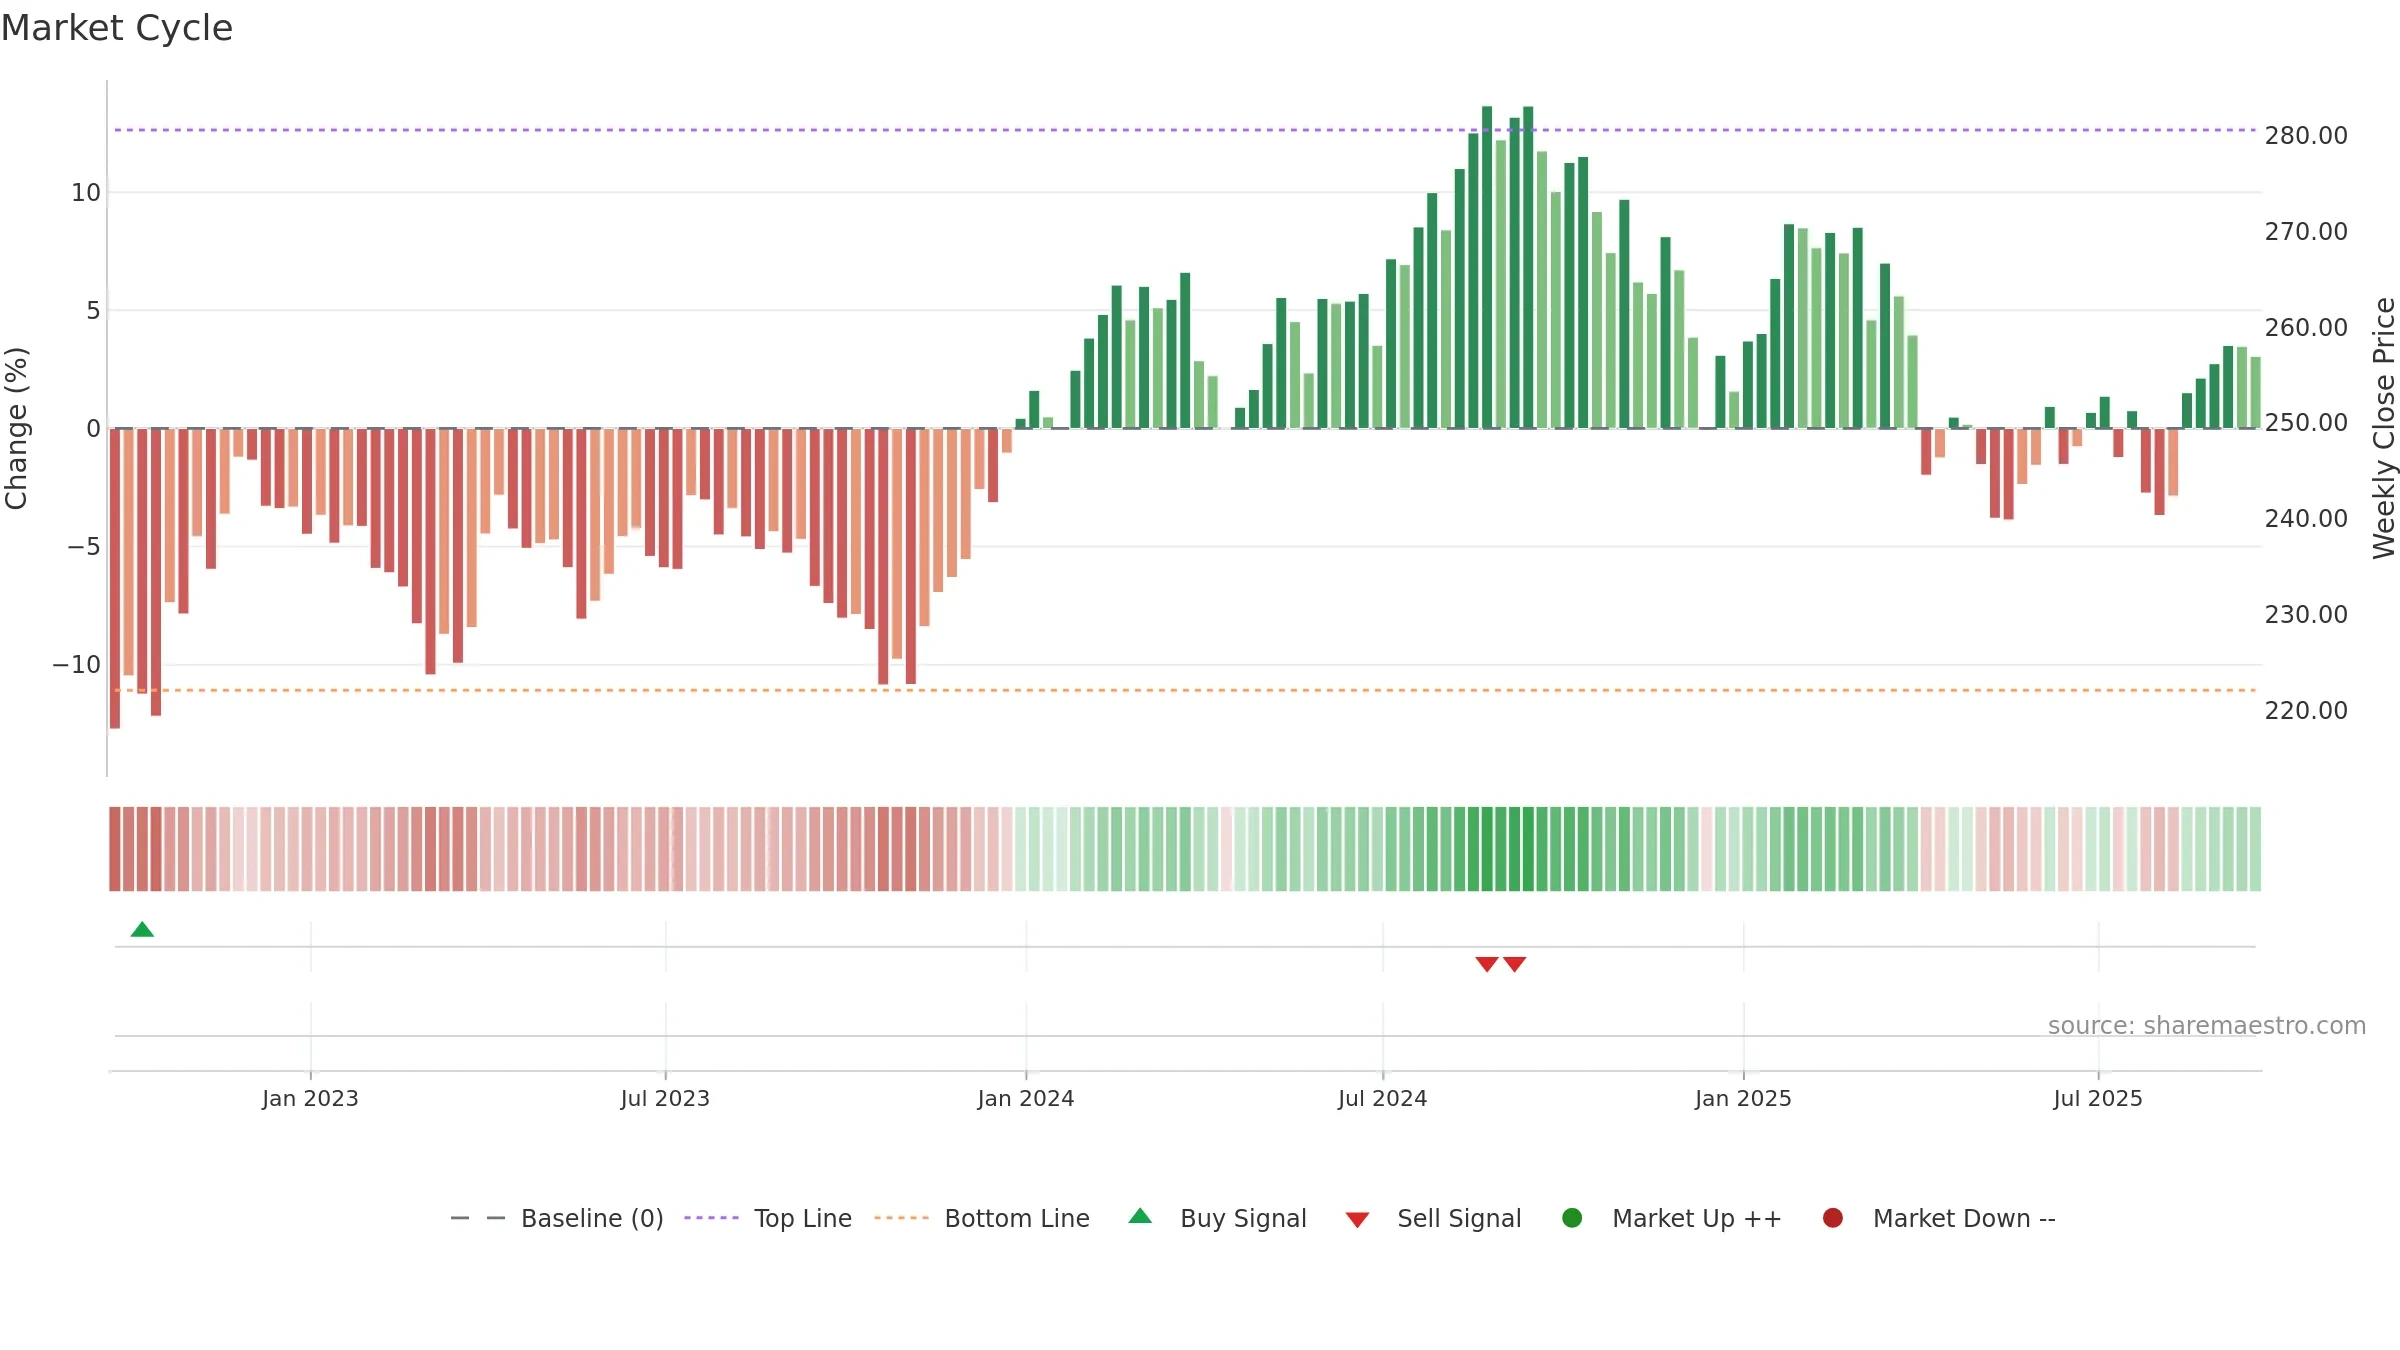Click the red triangle icon in legend

1357,1220
